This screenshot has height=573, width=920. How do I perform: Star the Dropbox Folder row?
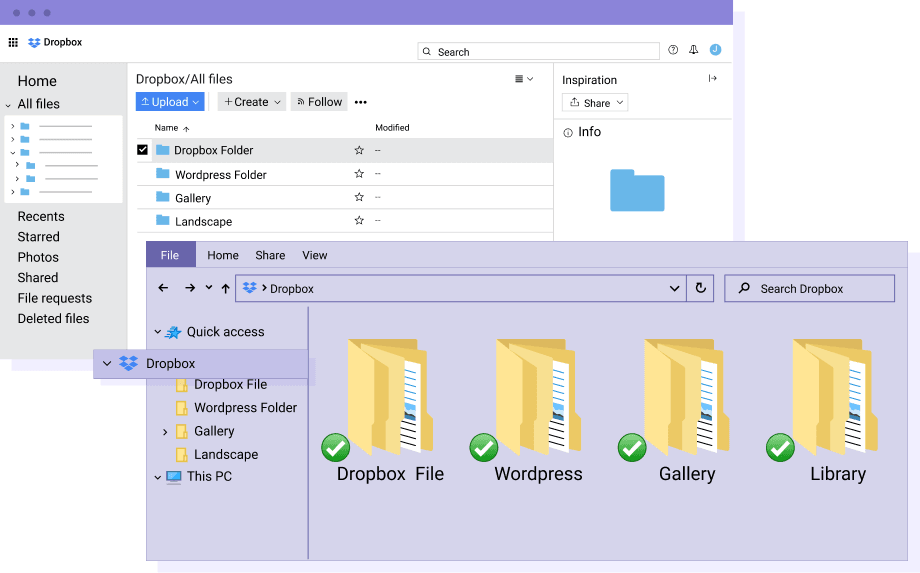[x=359, y=150]
